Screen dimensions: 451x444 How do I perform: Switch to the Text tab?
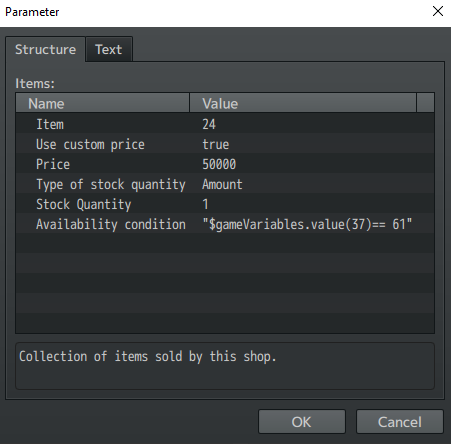pos(109,49)
